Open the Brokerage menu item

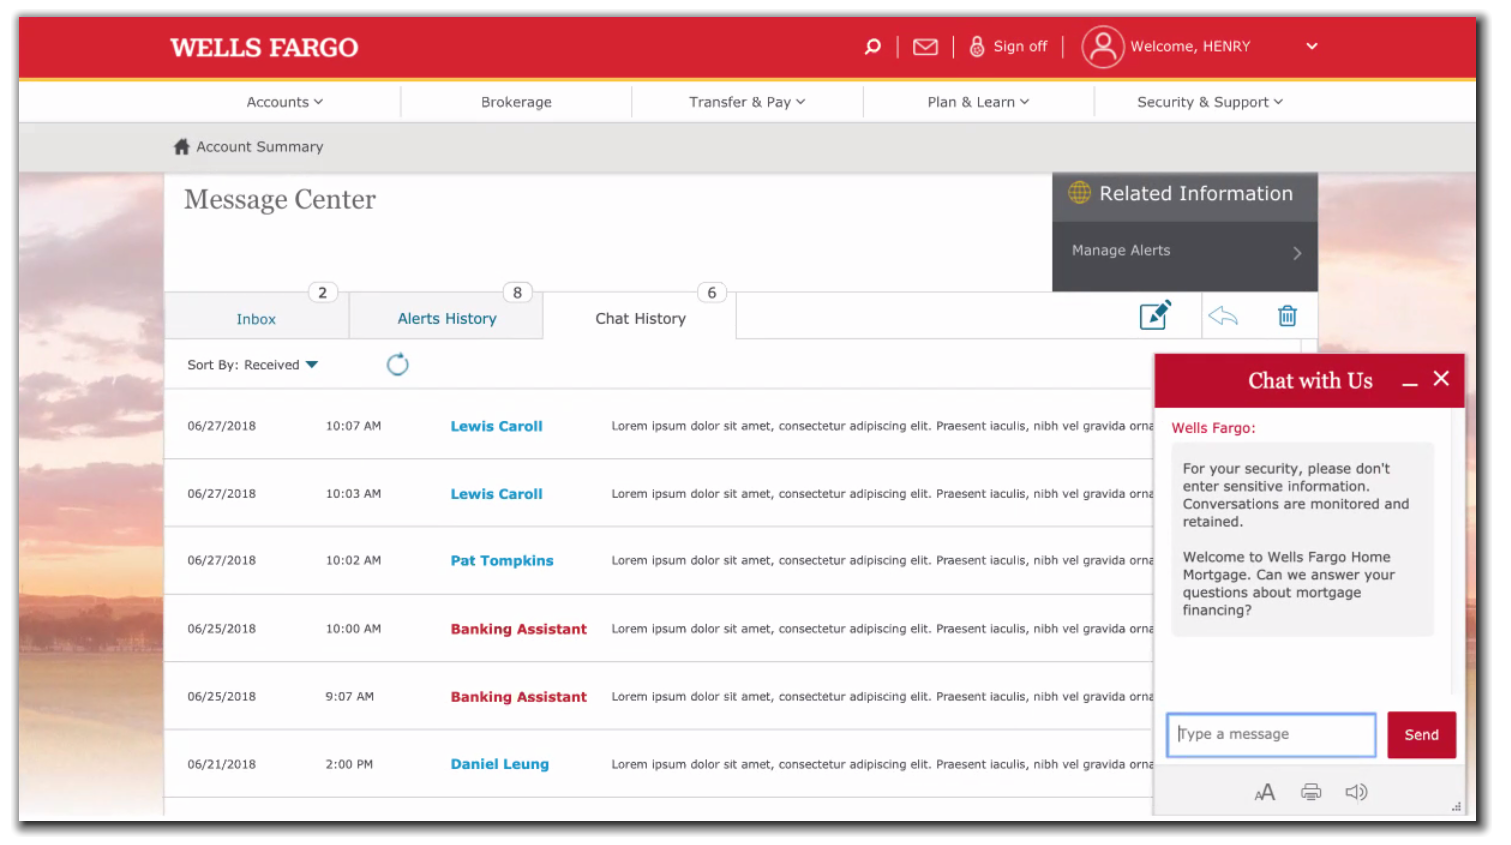[516, 102]
